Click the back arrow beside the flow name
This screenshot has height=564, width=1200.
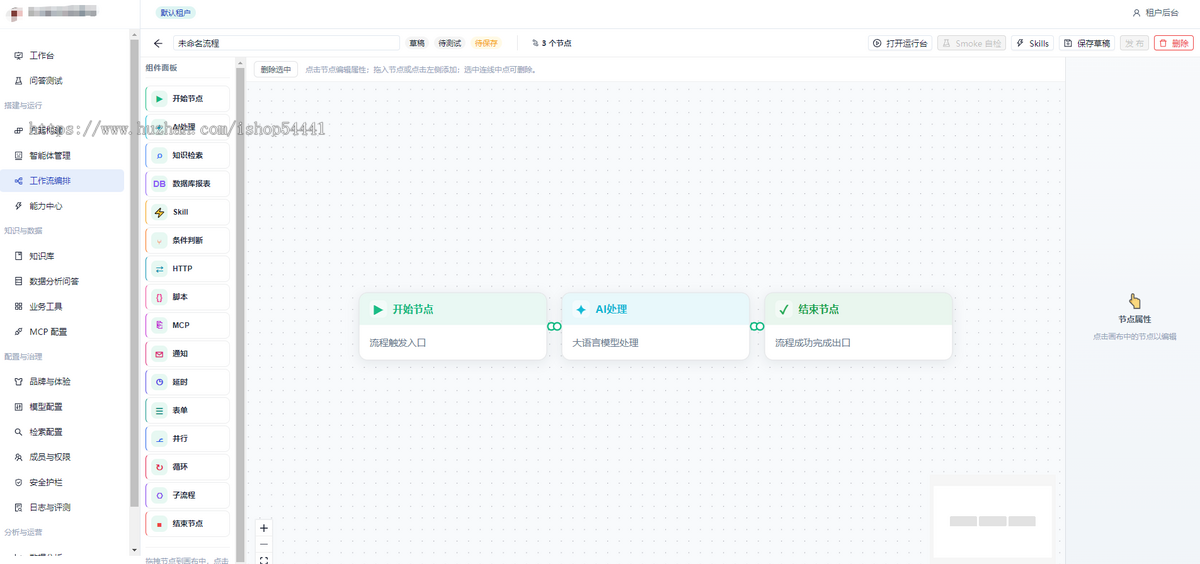point(158,43)
